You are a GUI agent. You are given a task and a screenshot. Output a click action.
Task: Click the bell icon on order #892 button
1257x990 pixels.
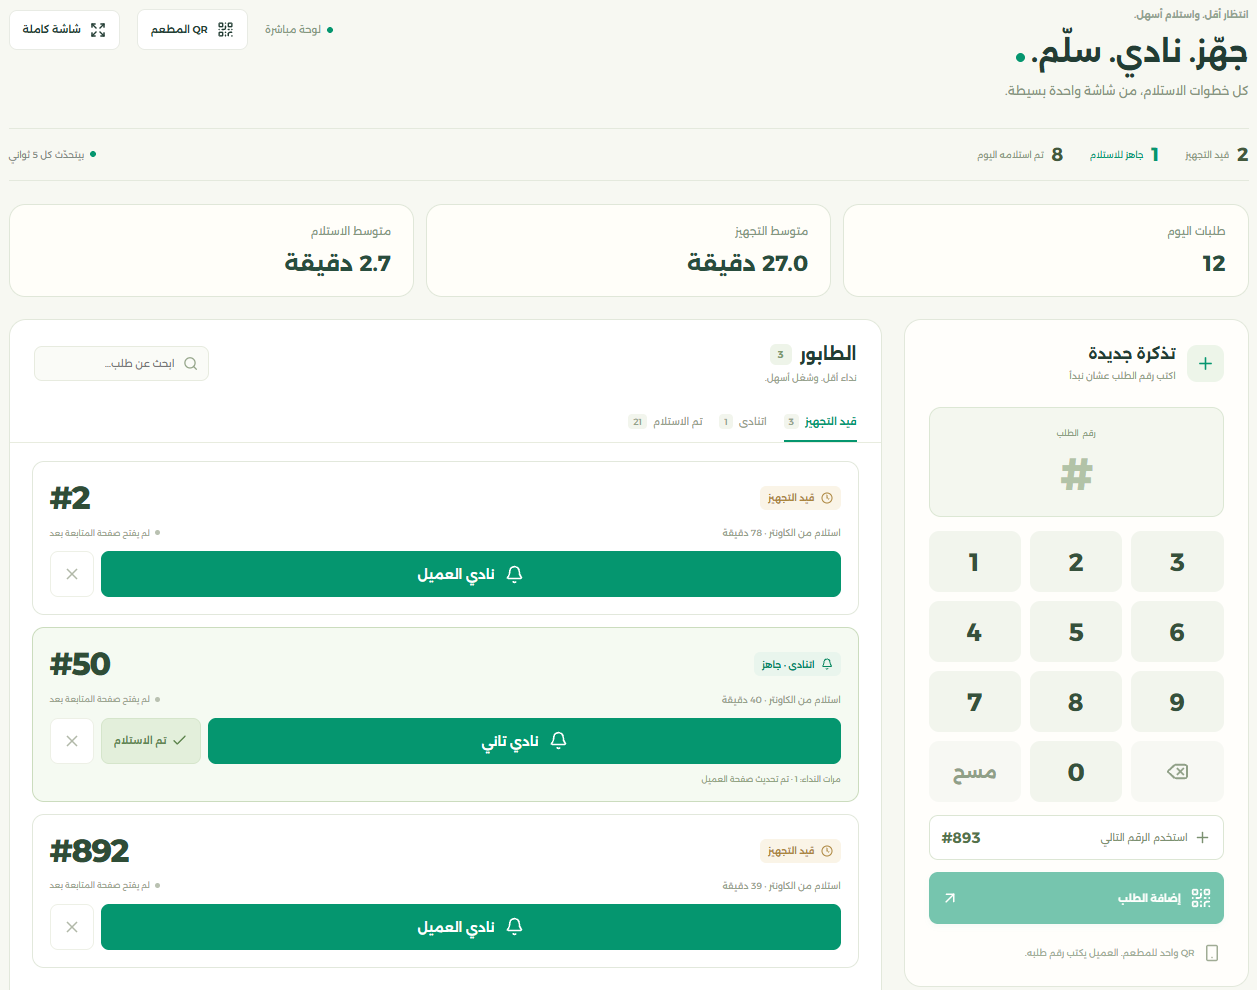click(x=514, y=927)
